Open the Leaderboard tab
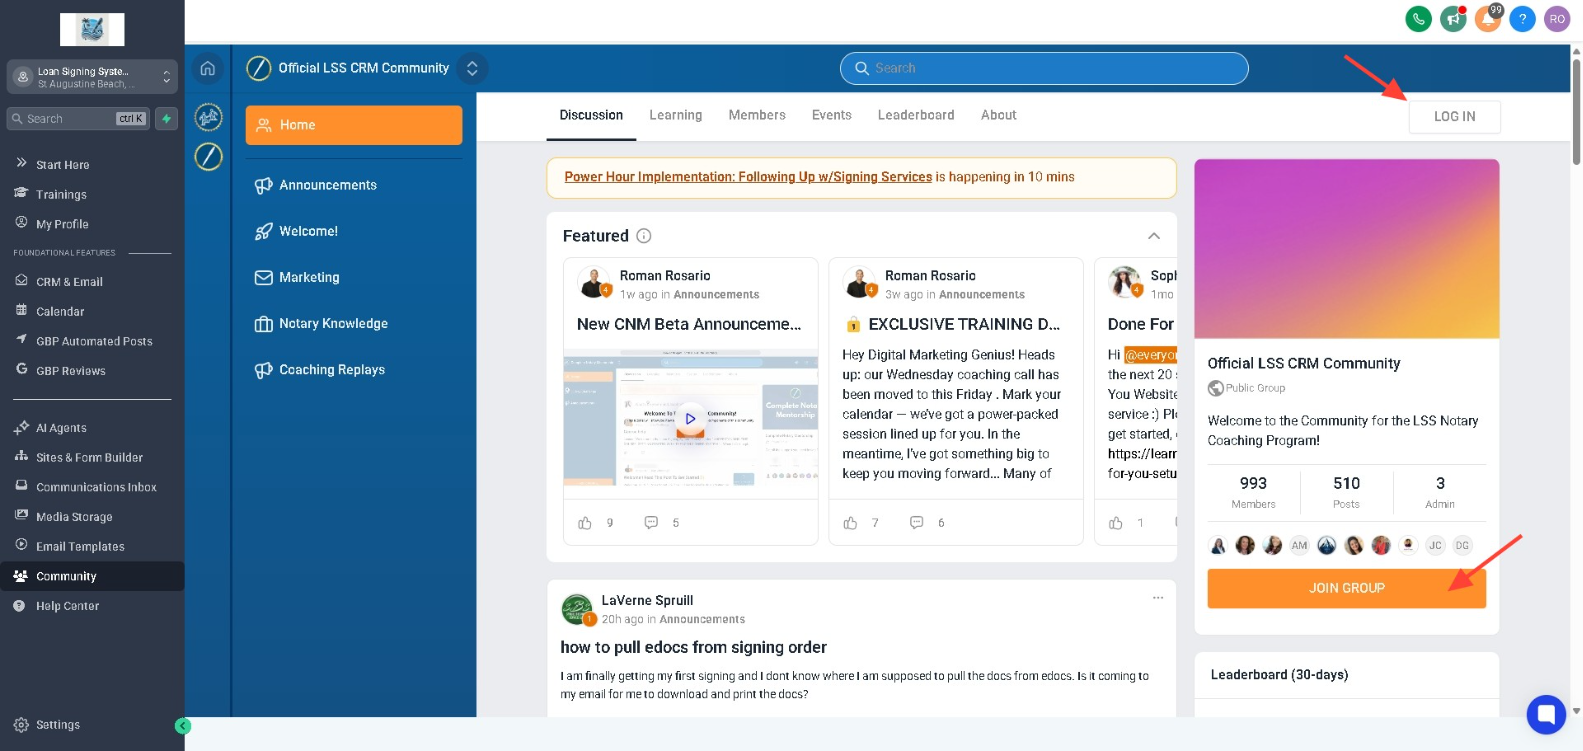Viewport: 1583px width, 751px height. point(916,115)
